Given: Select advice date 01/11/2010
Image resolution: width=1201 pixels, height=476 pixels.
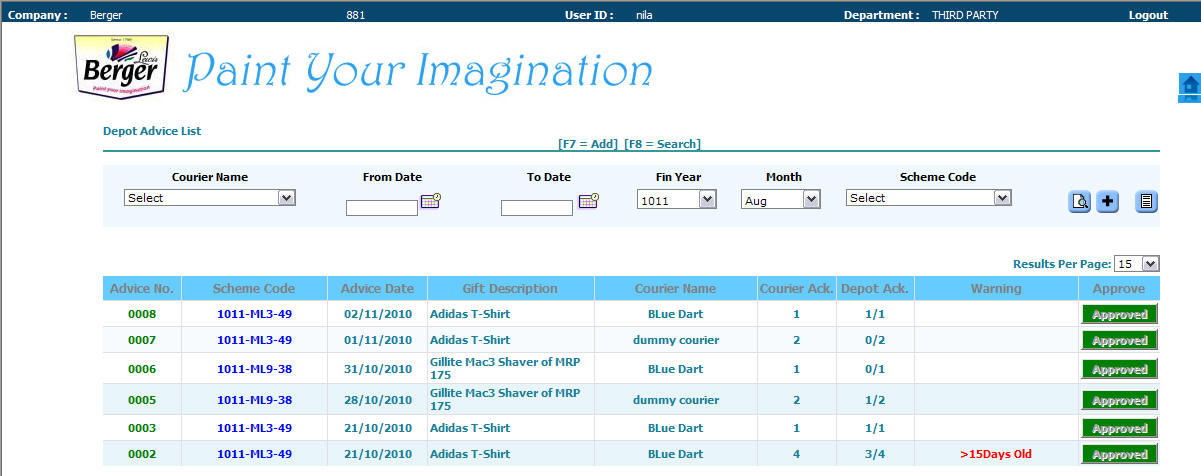Looking at the screenshot, I should click(378, 340).
